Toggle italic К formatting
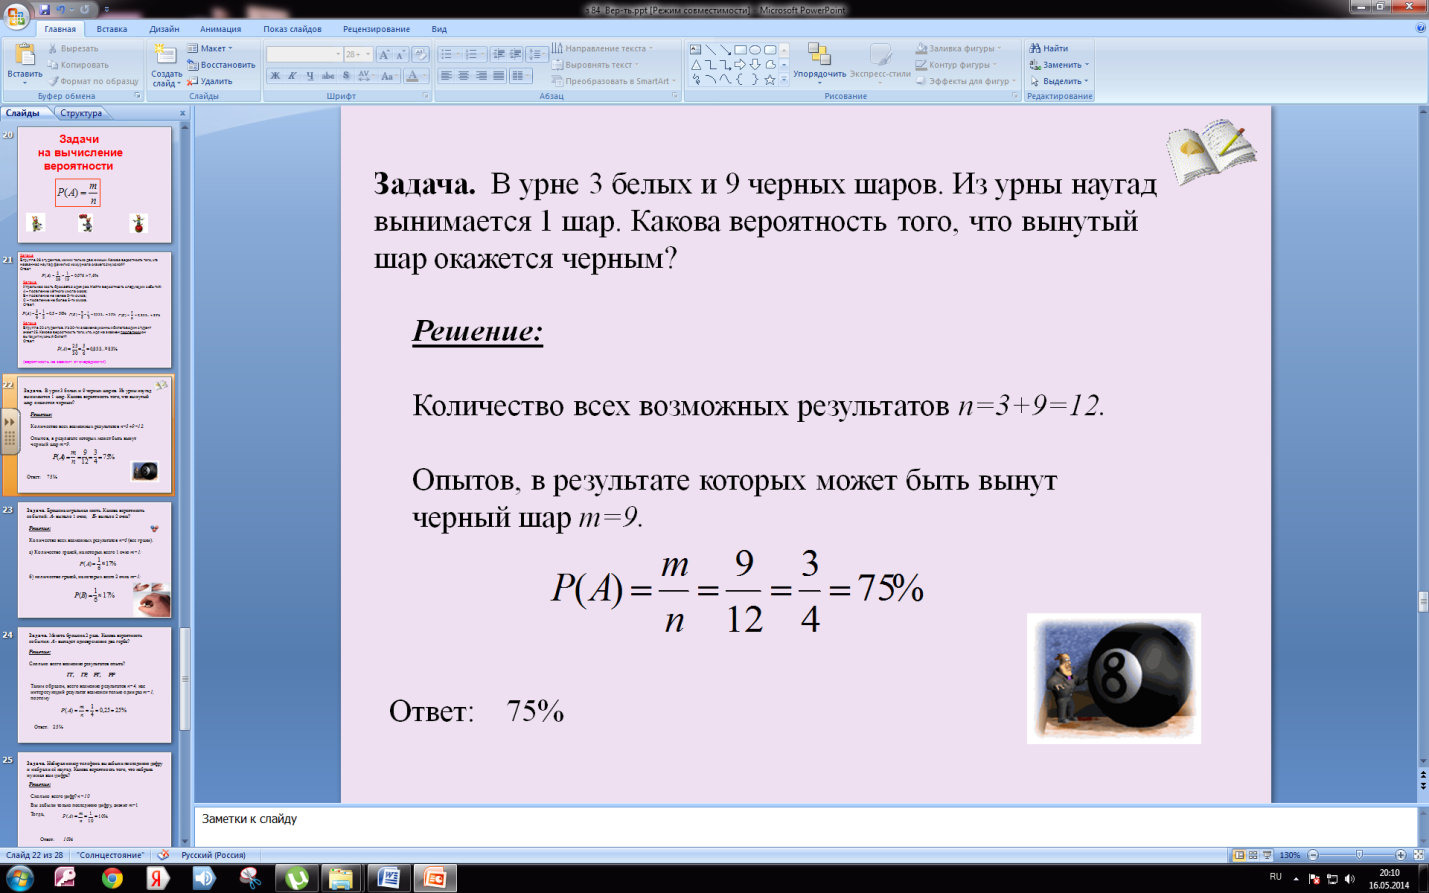This screenshot has height=893, width=1429. tap(292, 76)
